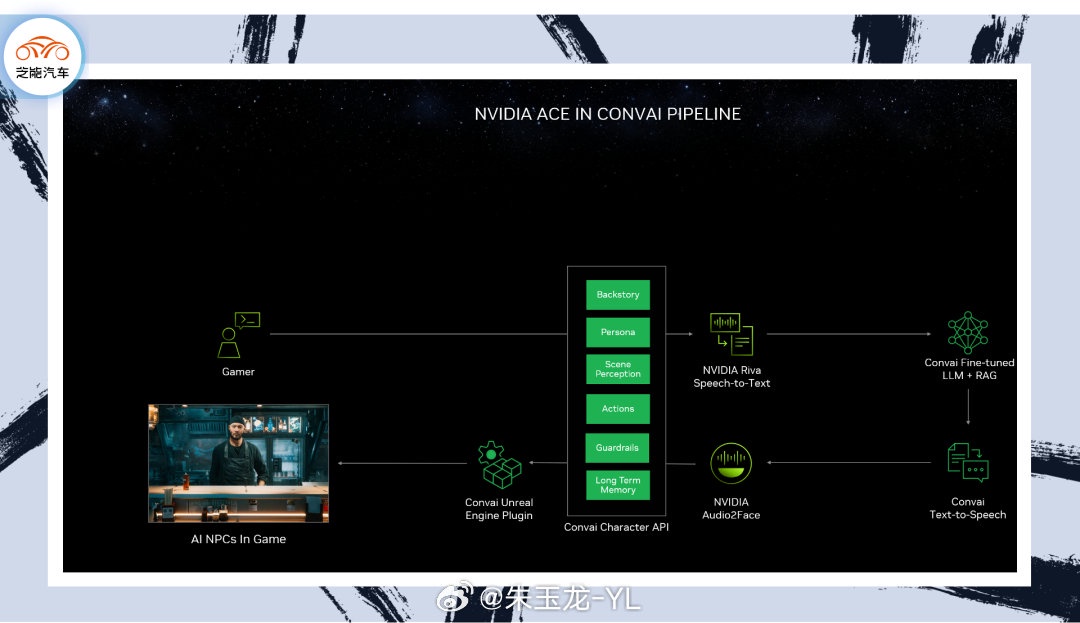This screenshot has height=623, width=1080.
Task: Select the Scene Perception green box
Action: pyautogui.click(x=618, y=369)
